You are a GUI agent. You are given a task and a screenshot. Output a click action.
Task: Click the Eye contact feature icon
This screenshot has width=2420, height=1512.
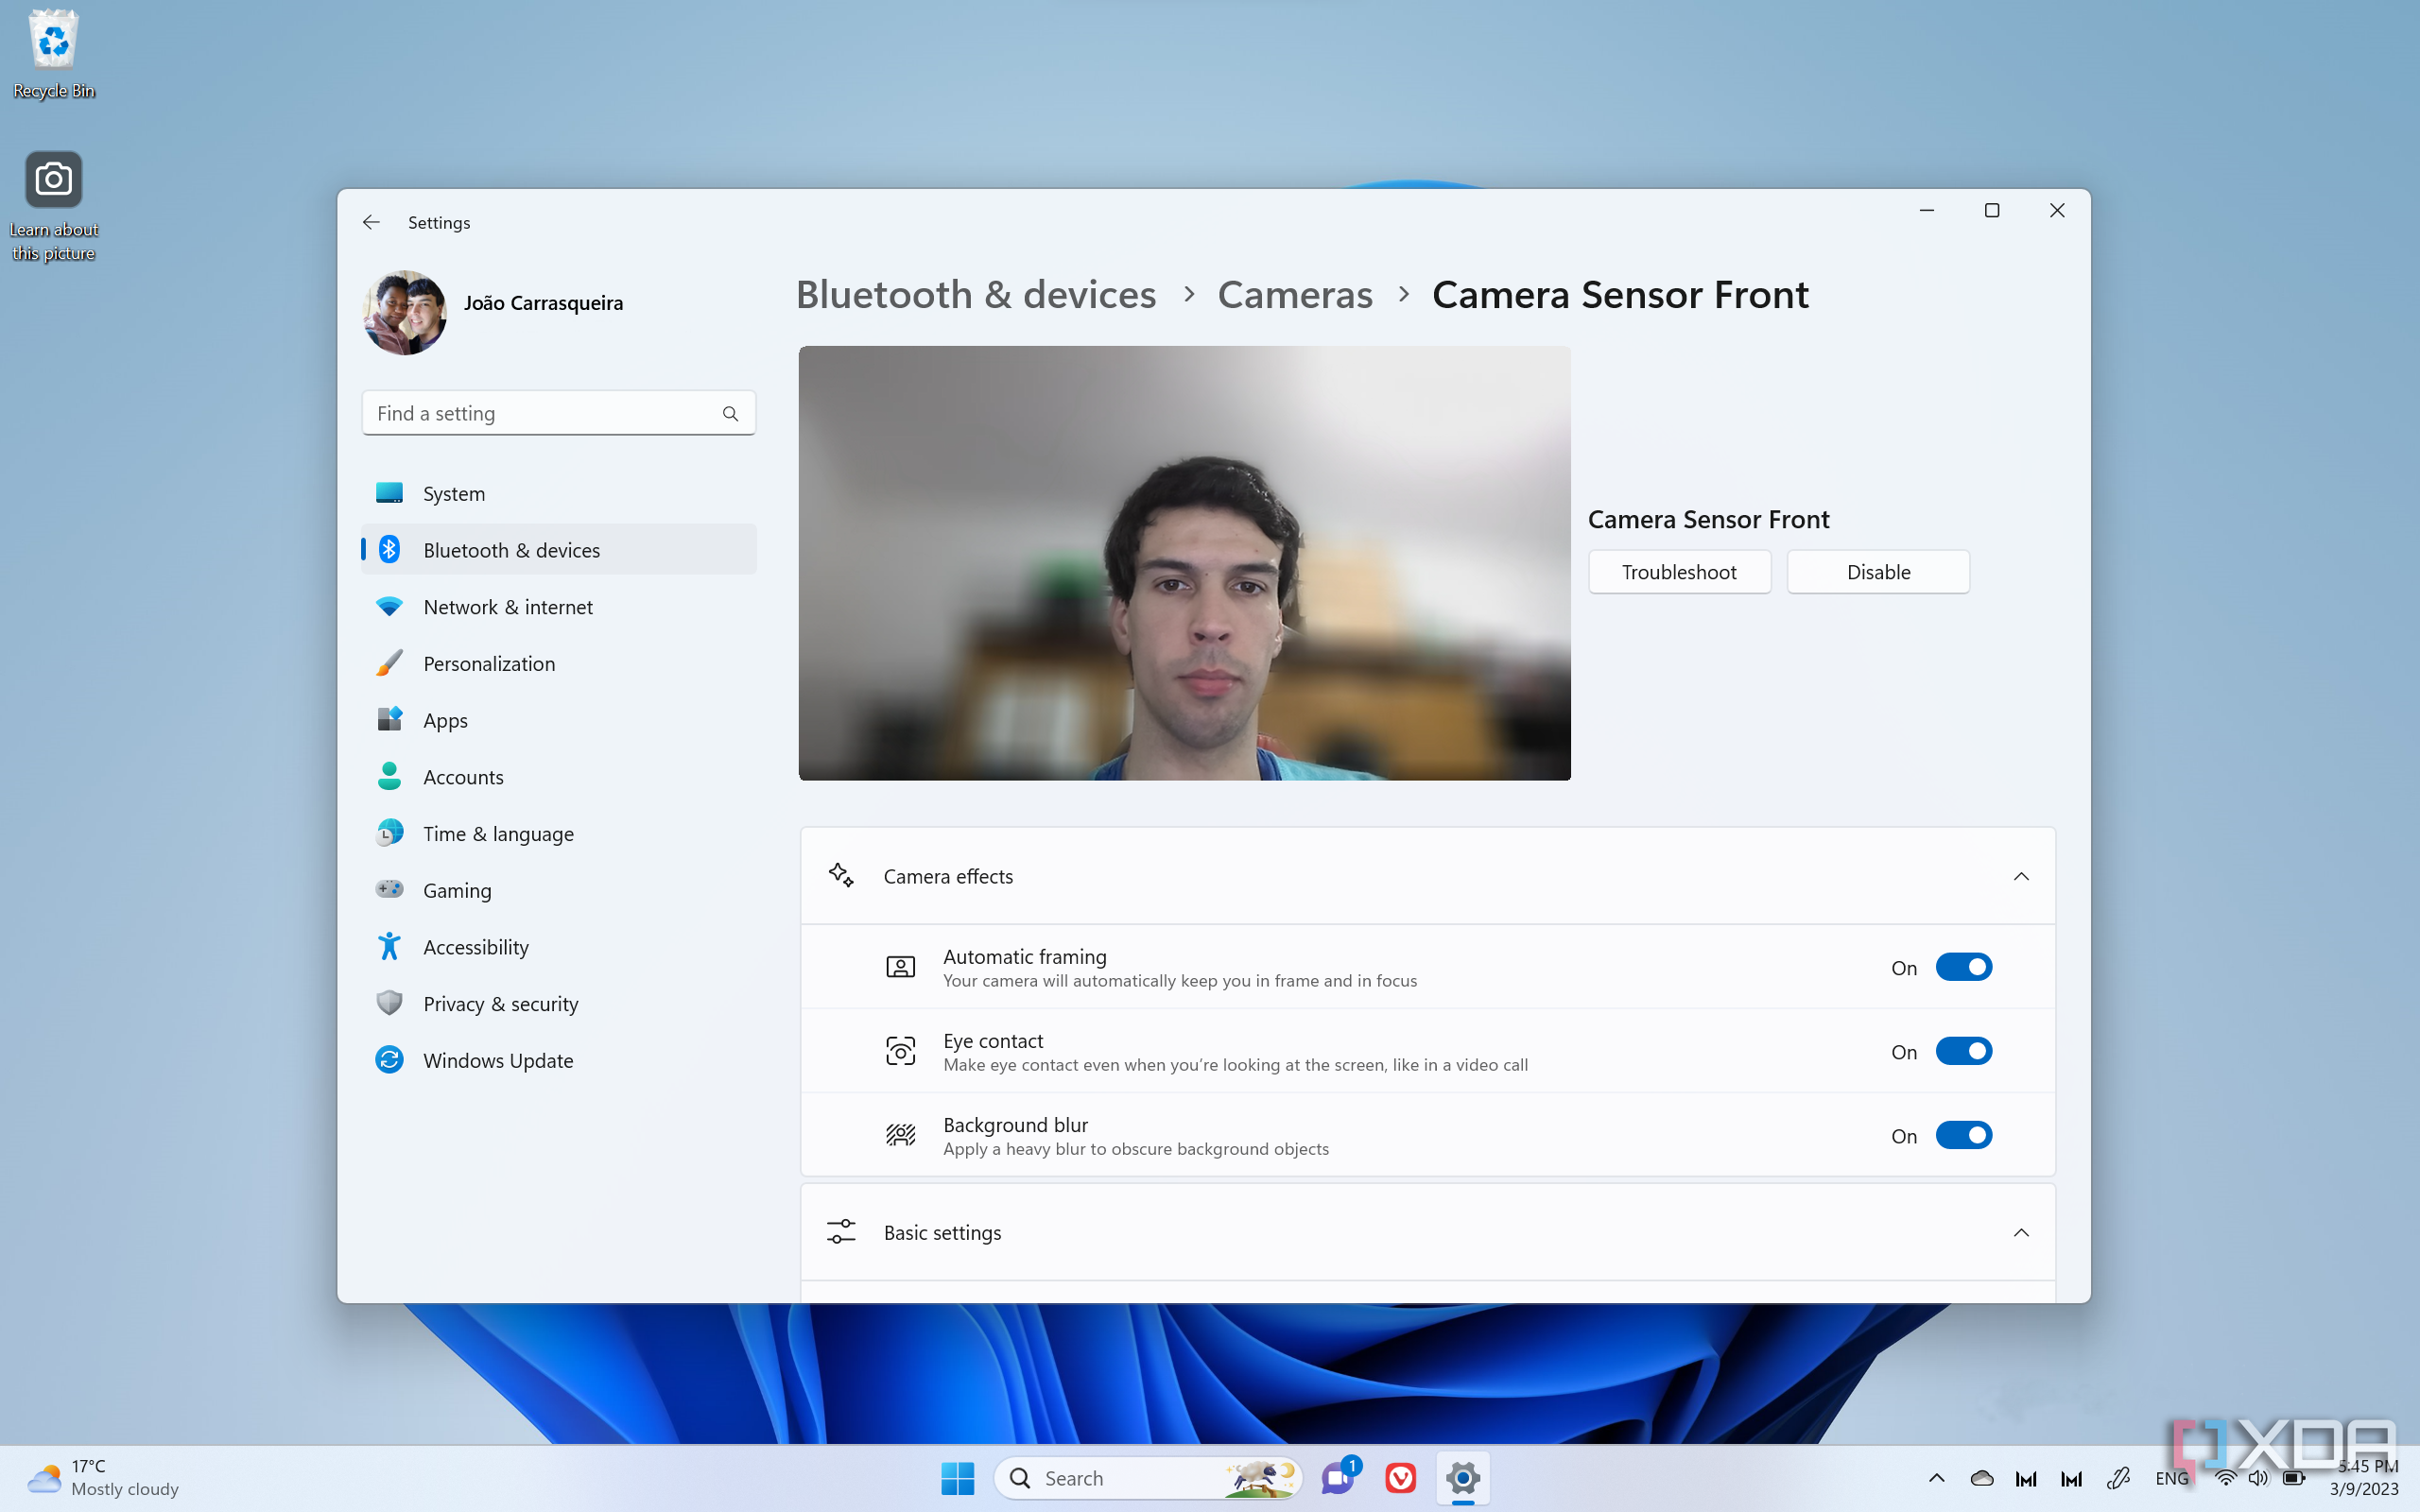pos(901,1051)
